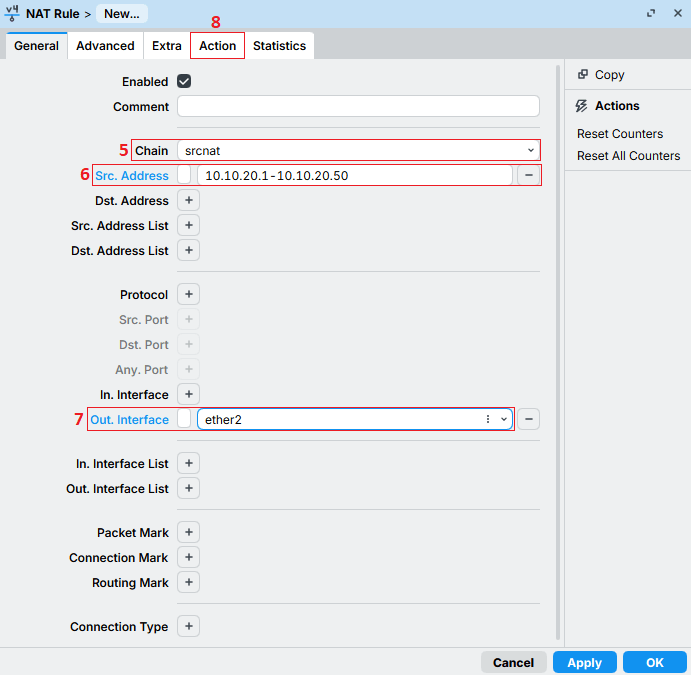Add a Protocol with plus button

(x=189, y=294)
